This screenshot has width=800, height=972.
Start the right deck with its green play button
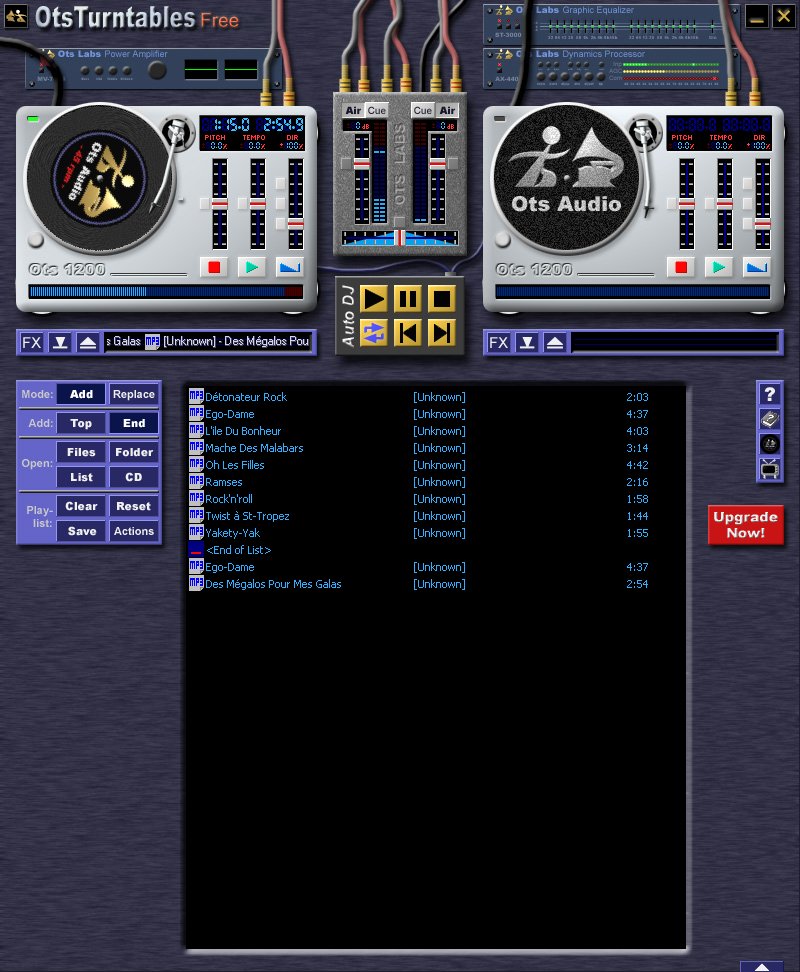point(719,267)
